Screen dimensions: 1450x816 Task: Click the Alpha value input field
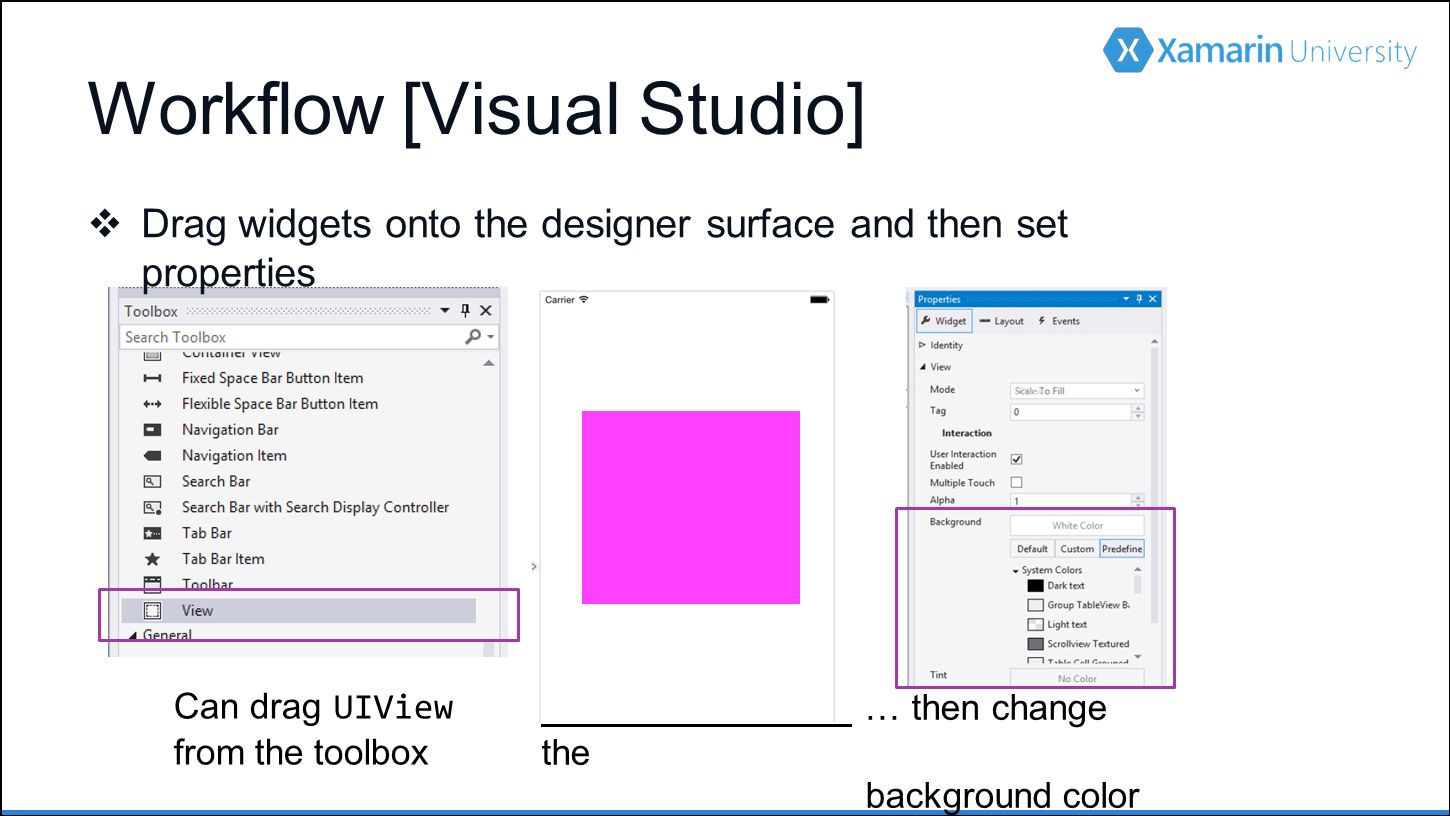click(x=1070, y=500)
